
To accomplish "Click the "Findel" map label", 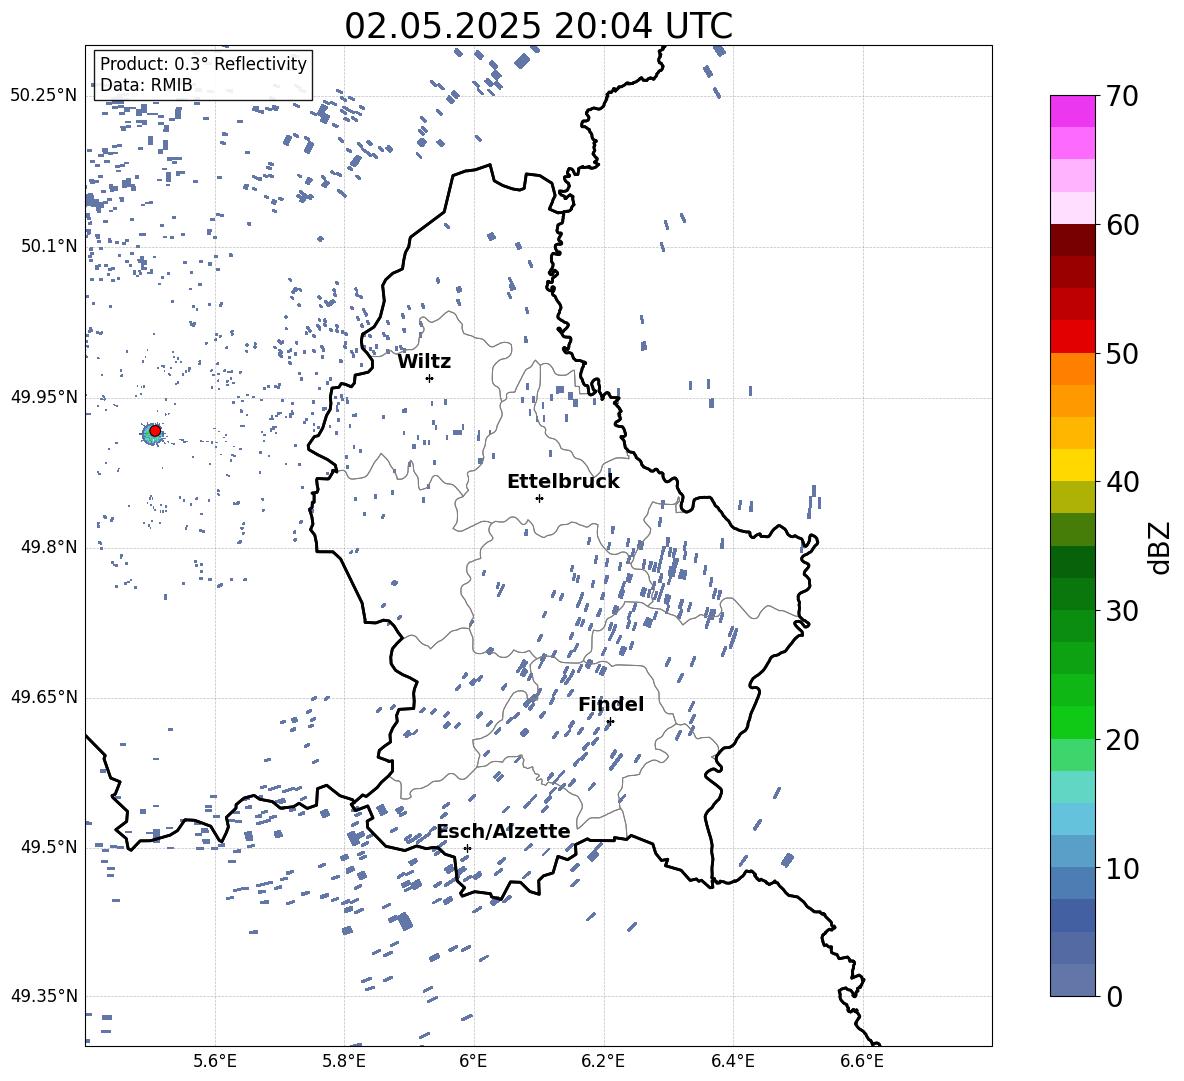I will click(x=611, y=704).
